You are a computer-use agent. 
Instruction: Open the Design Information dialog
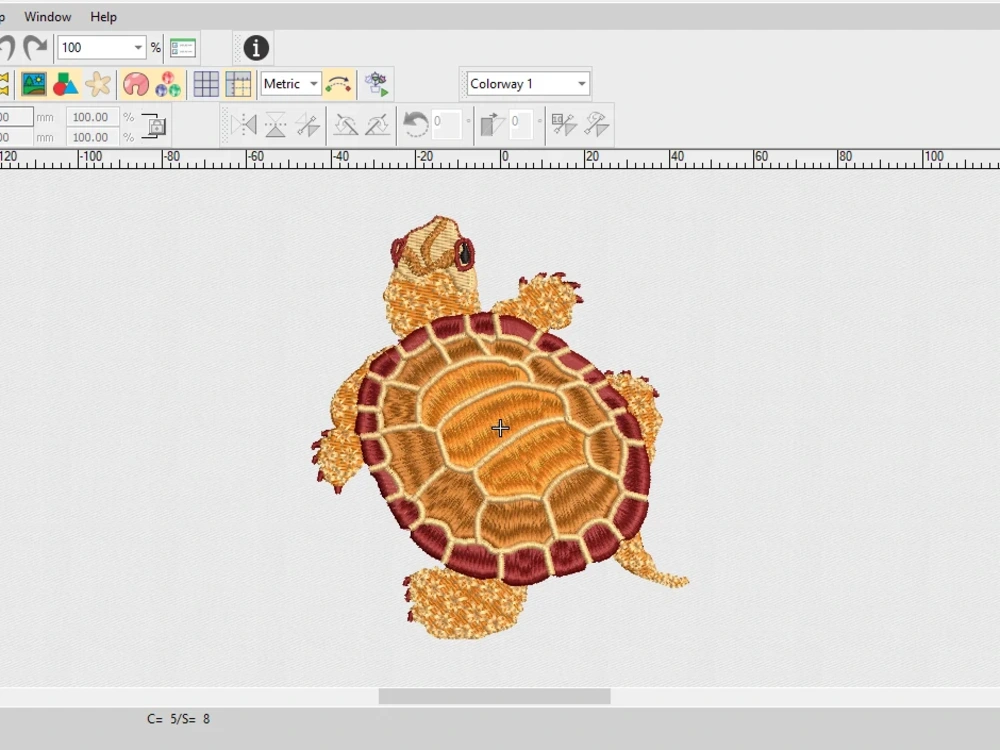pyautogui.click(x=253, y=47)
